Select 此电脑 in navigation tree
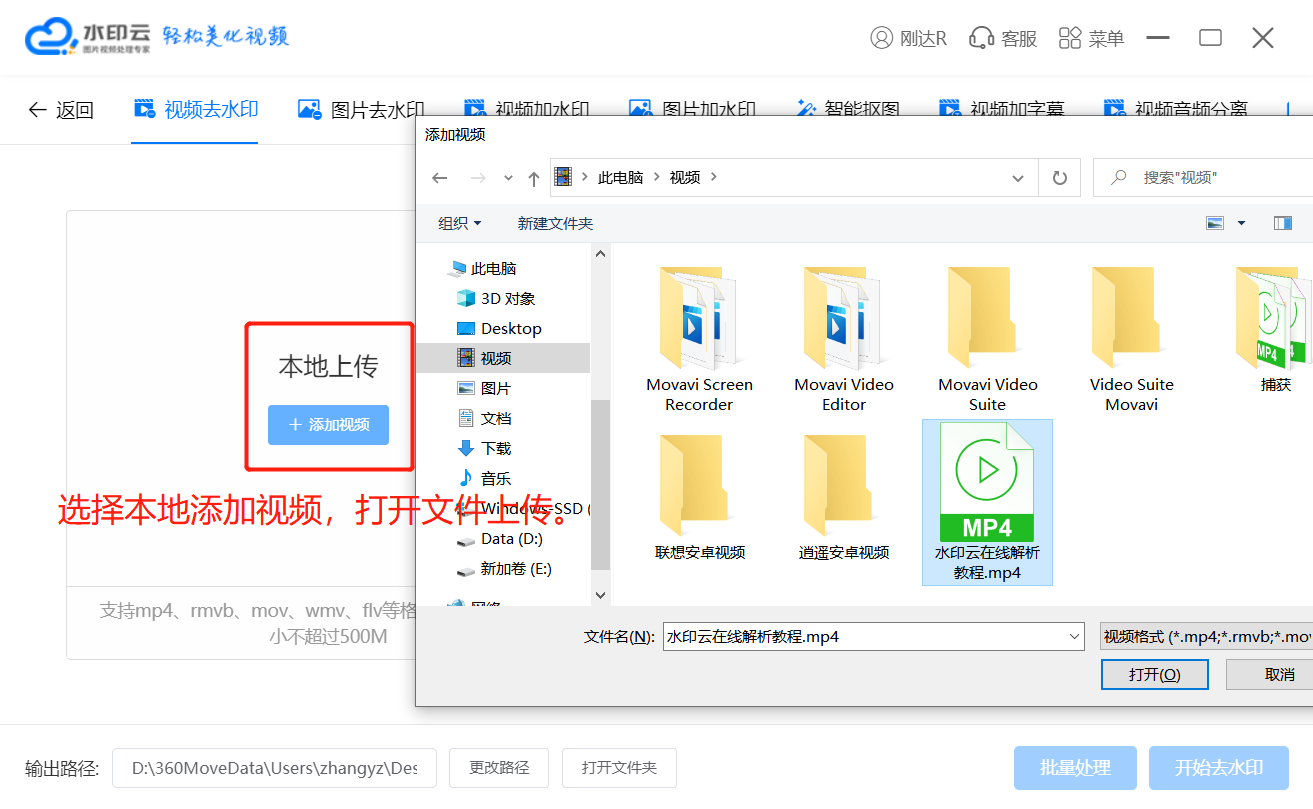The width and height of the screenshot is (1313, 809). tap(494, 268)
